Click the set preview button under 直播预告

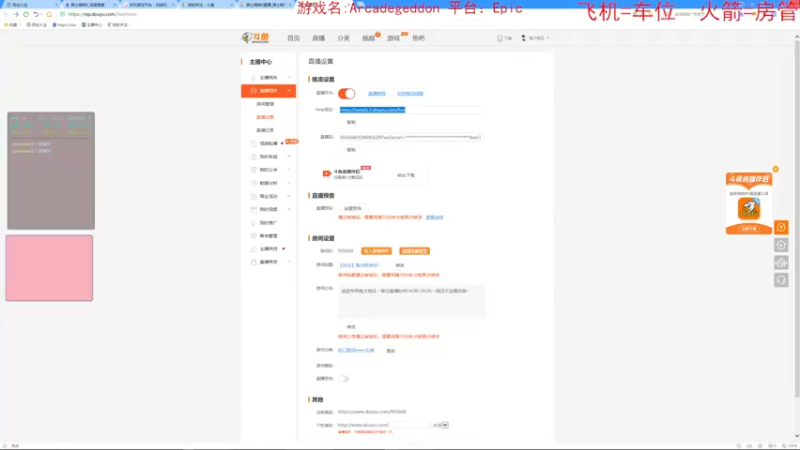353,208
